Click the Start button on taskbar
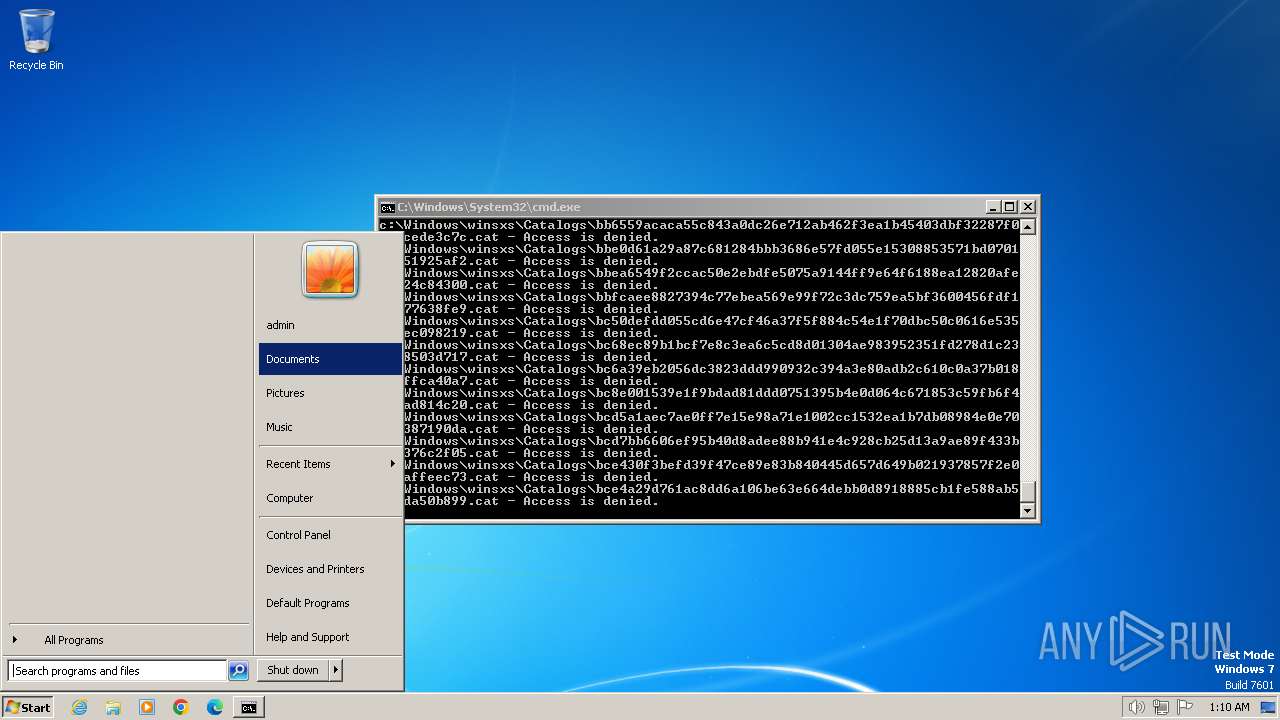 [28, 707]
